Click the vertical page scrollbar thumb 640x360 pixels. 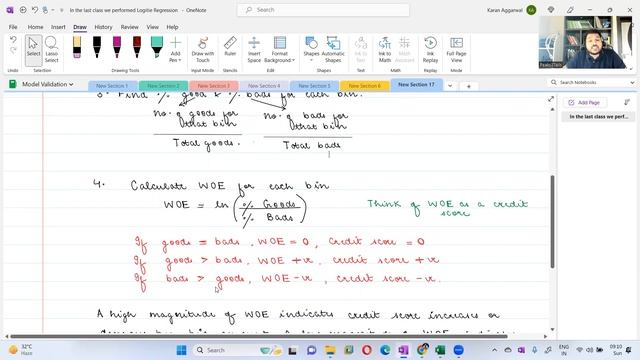click(x=553, y=222)
